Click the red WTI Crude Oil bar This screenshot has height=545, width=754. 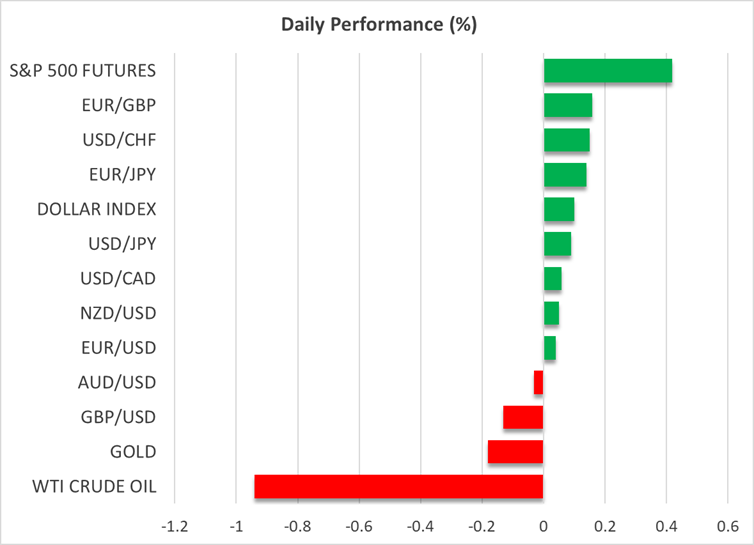coord(398,486)
